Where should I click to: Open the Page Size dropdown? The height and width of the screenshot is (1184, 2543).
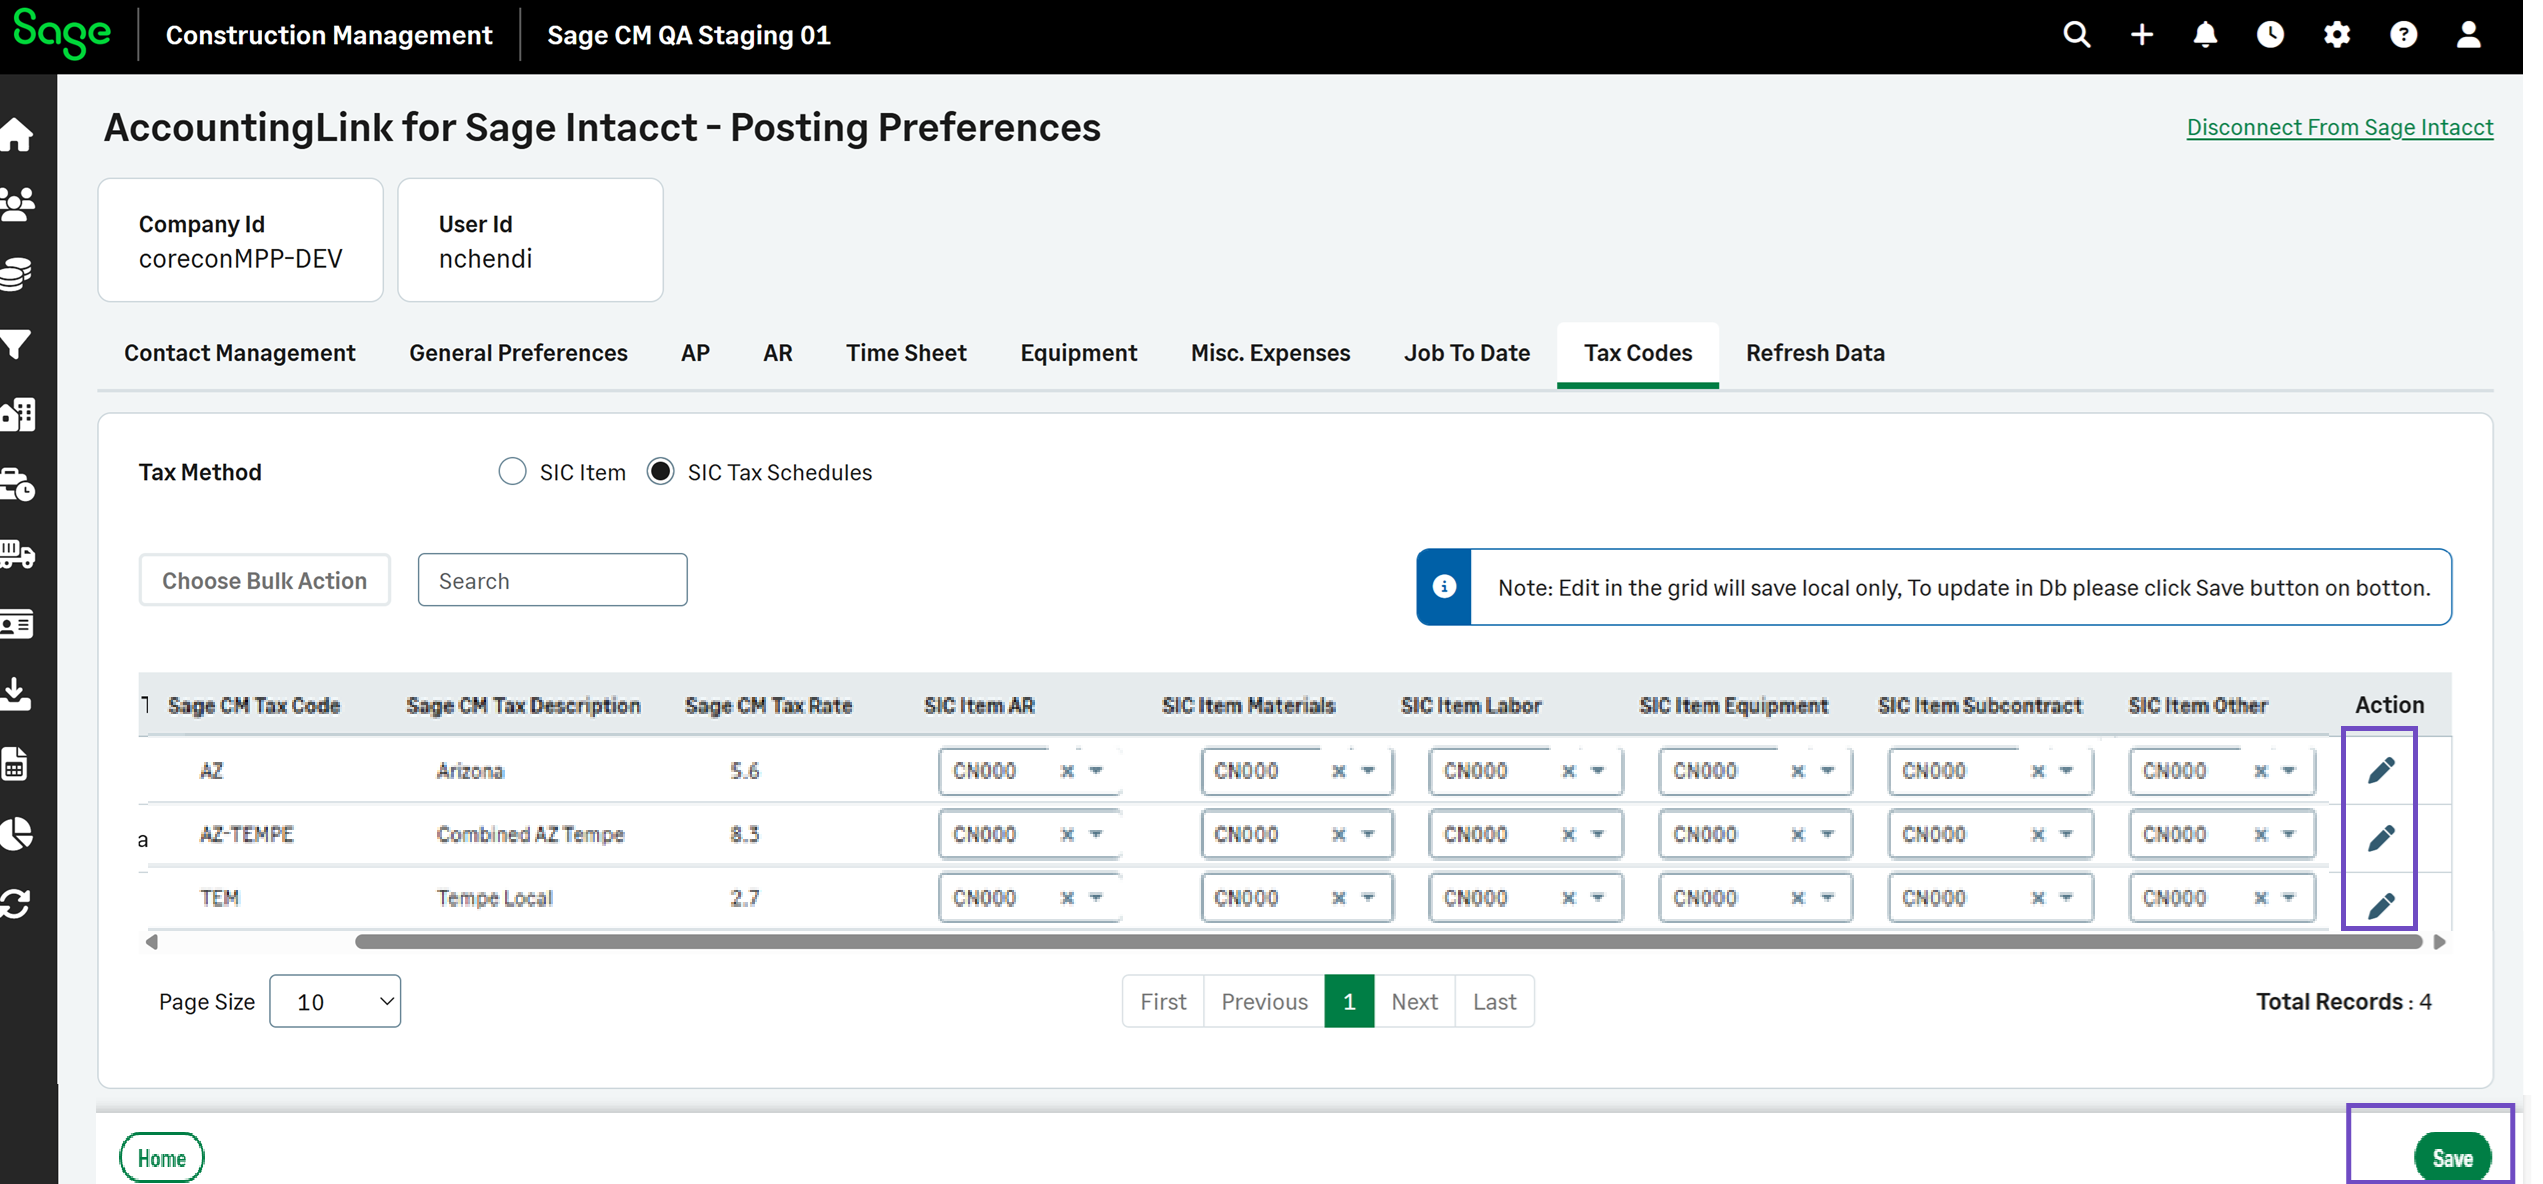coord(335,1001)
